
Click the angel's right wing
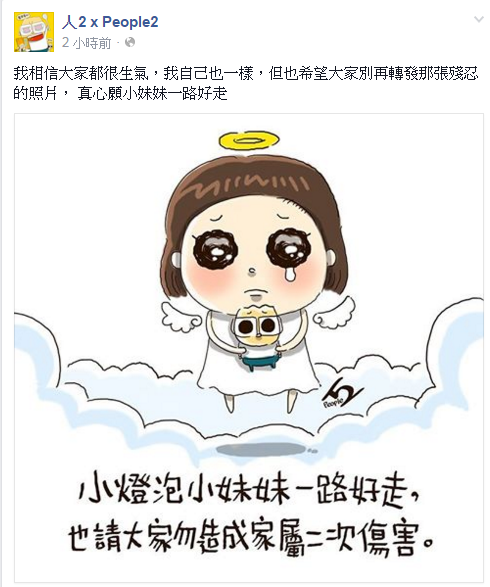[x=334, y=311]
